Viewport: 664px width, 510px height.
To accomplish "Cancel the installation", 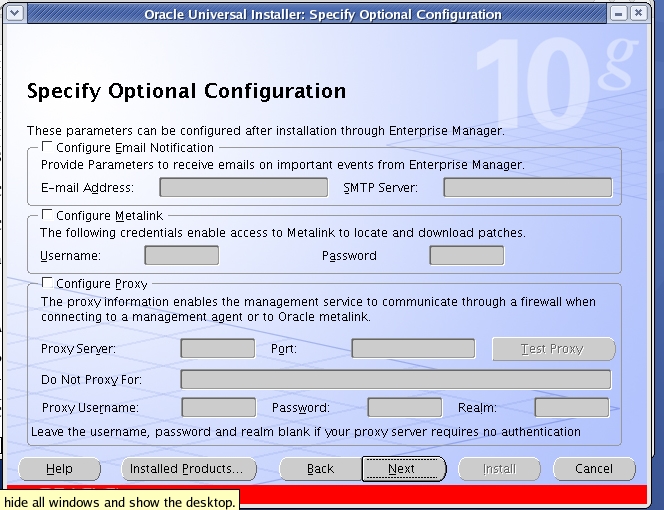I will tap(594, 469).
